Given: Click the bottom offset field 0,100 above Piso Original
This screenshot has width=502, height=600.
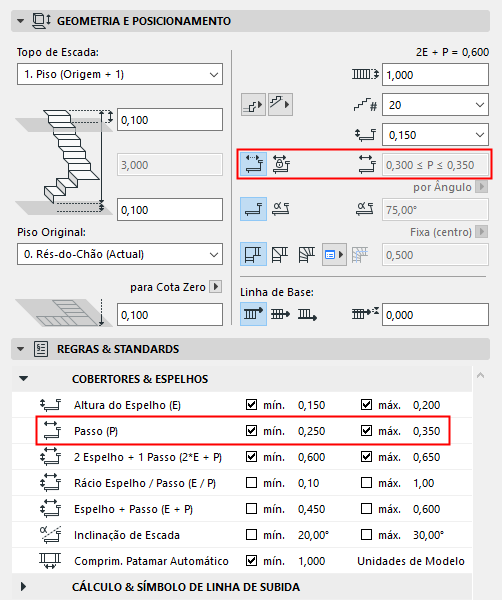Looking at the screenshot, I should click(x=170, y=210).
